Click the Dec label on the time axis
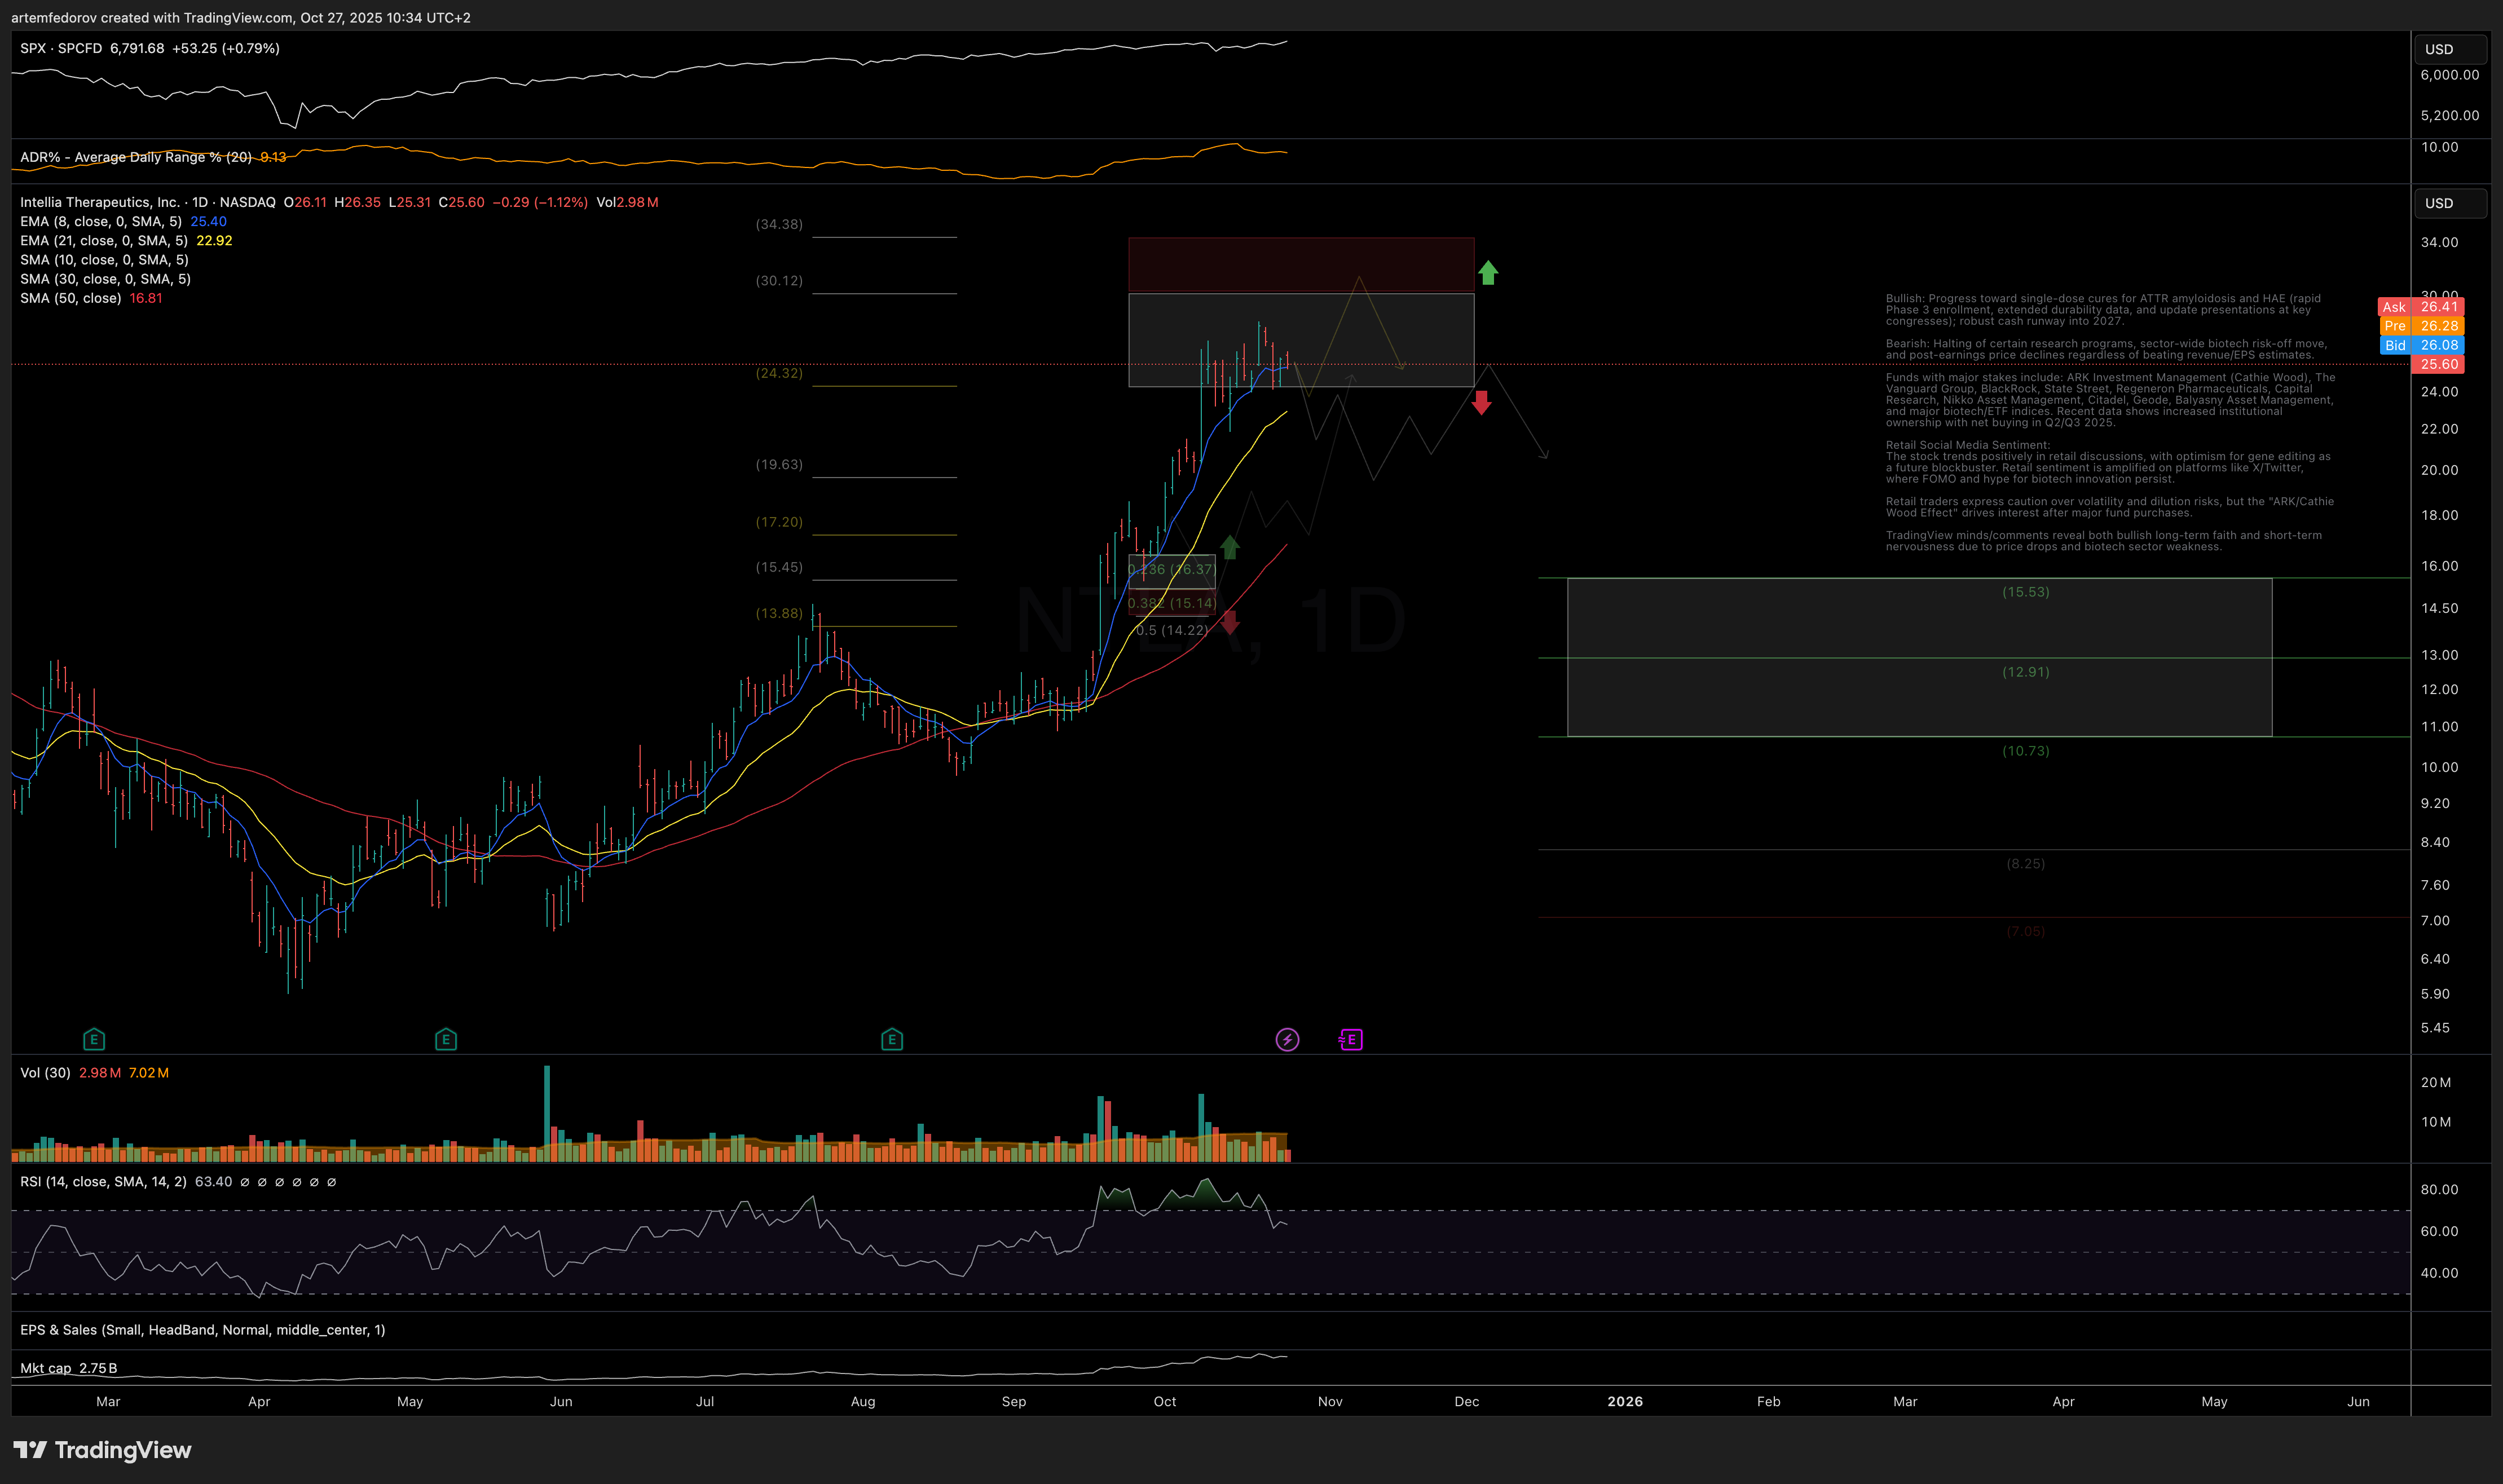 pos(1467,1402)
